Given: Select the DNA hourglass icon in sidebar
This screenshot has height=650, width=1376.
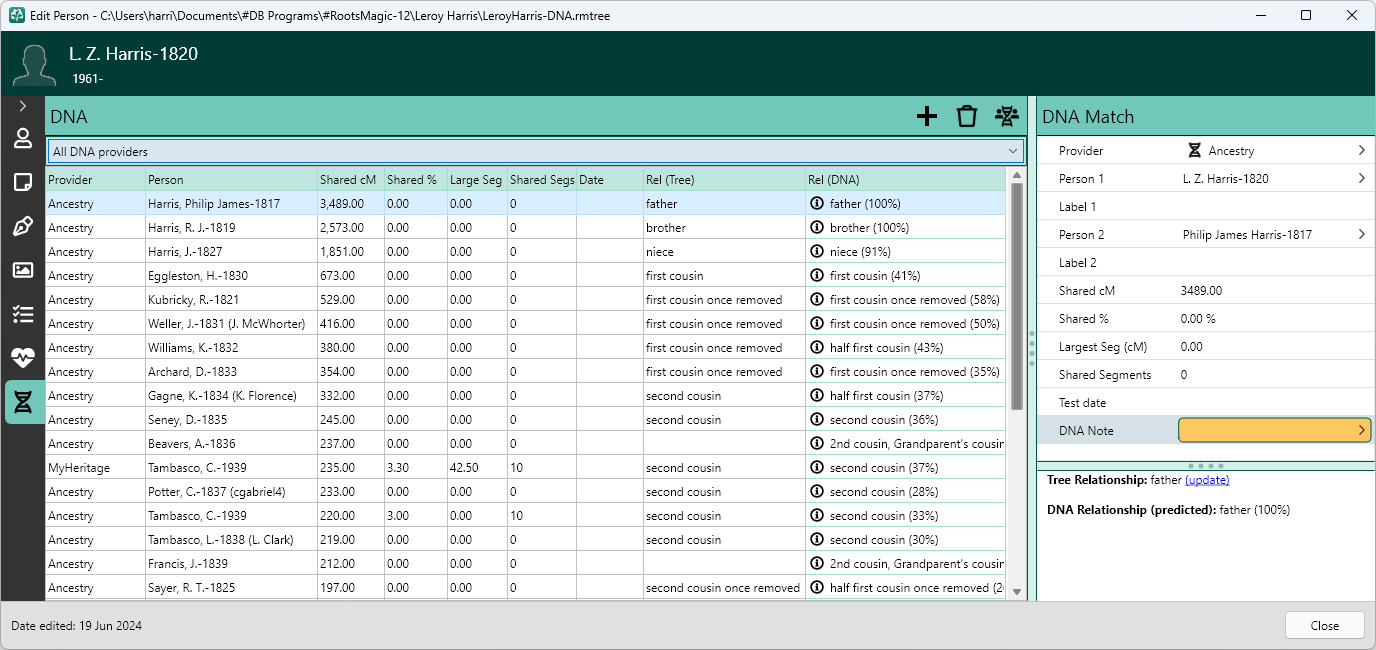Looking at the screenshot, I should [23, 401].
